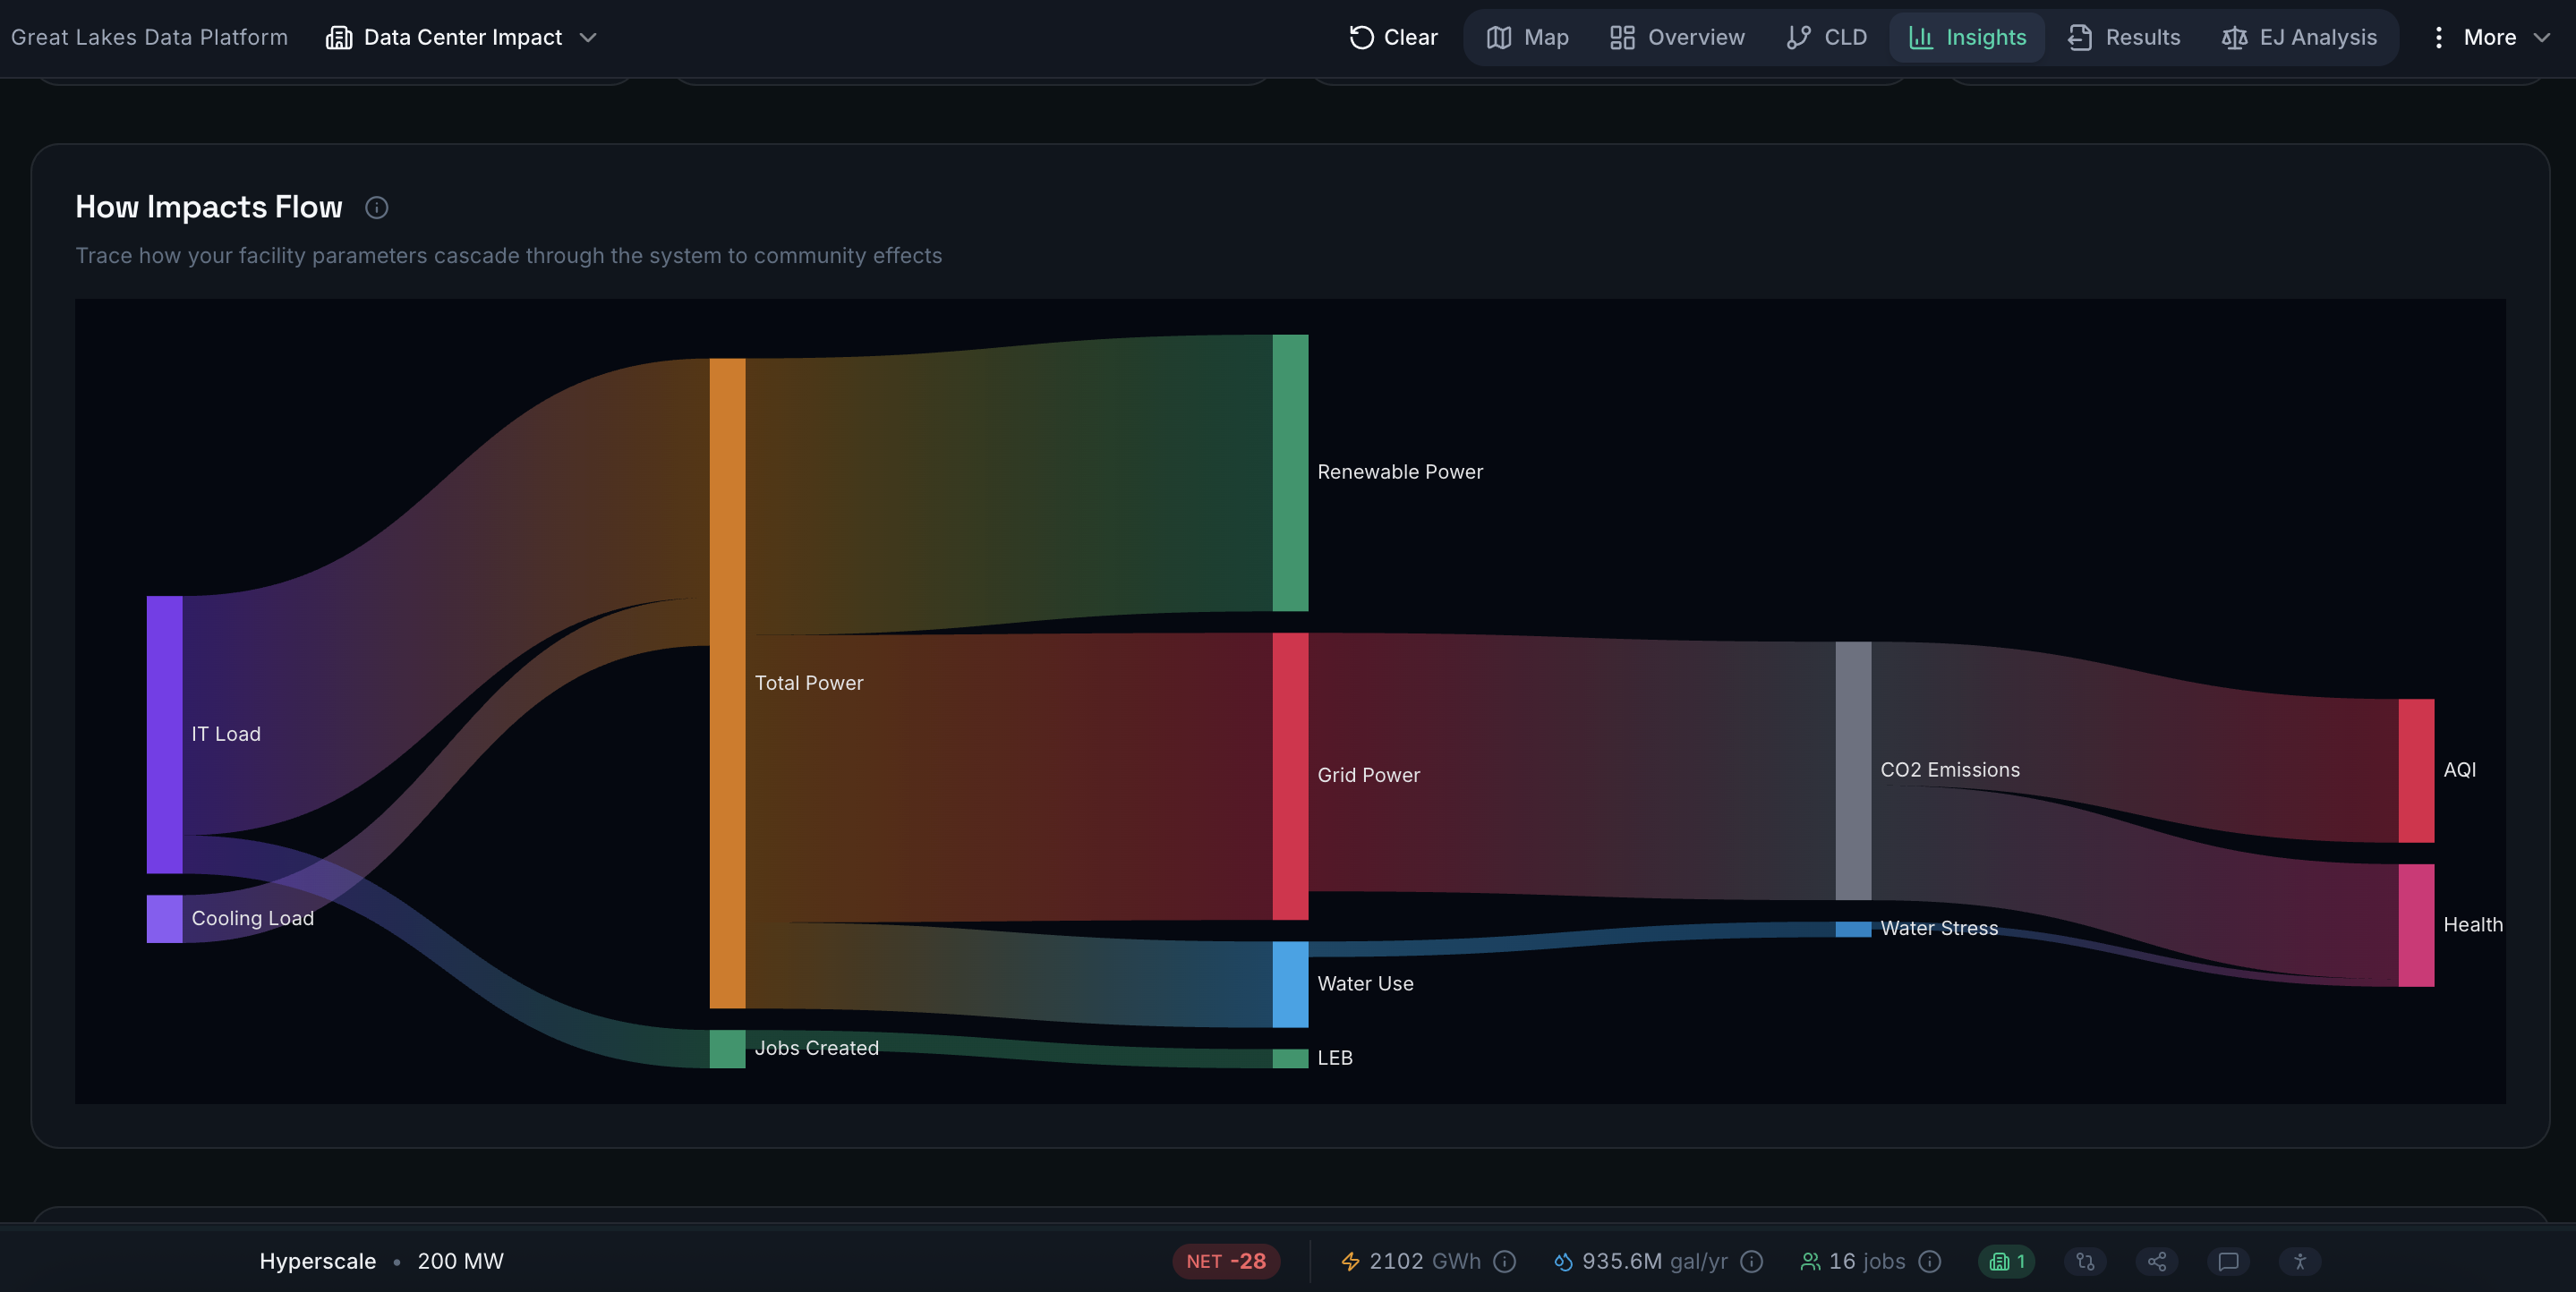Viewport: 2576px width, 1292px height.
Task: Expand the Data Center Impact dropdown
Action: 589,38
